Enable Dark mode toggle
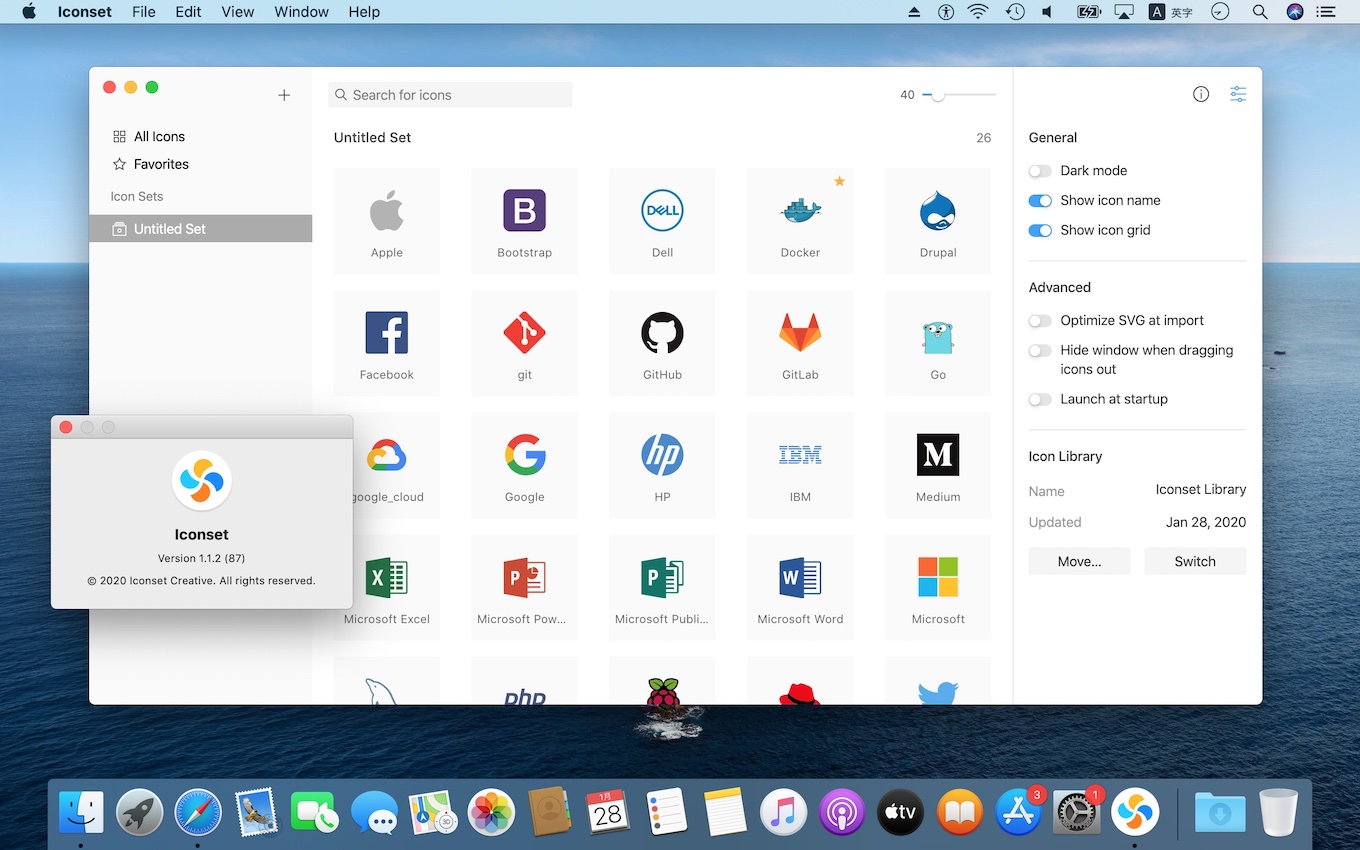Screen dimensions: 1360x850 (x=1040, y=171)
